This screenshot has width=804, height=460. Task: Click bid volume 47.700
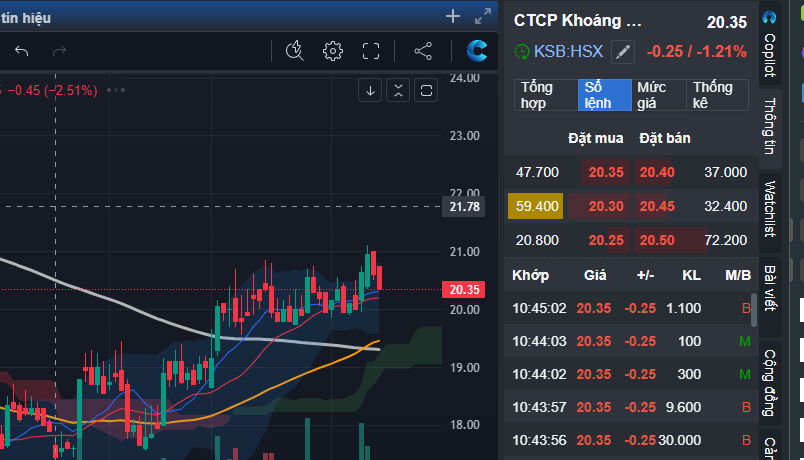coord(537,172)
